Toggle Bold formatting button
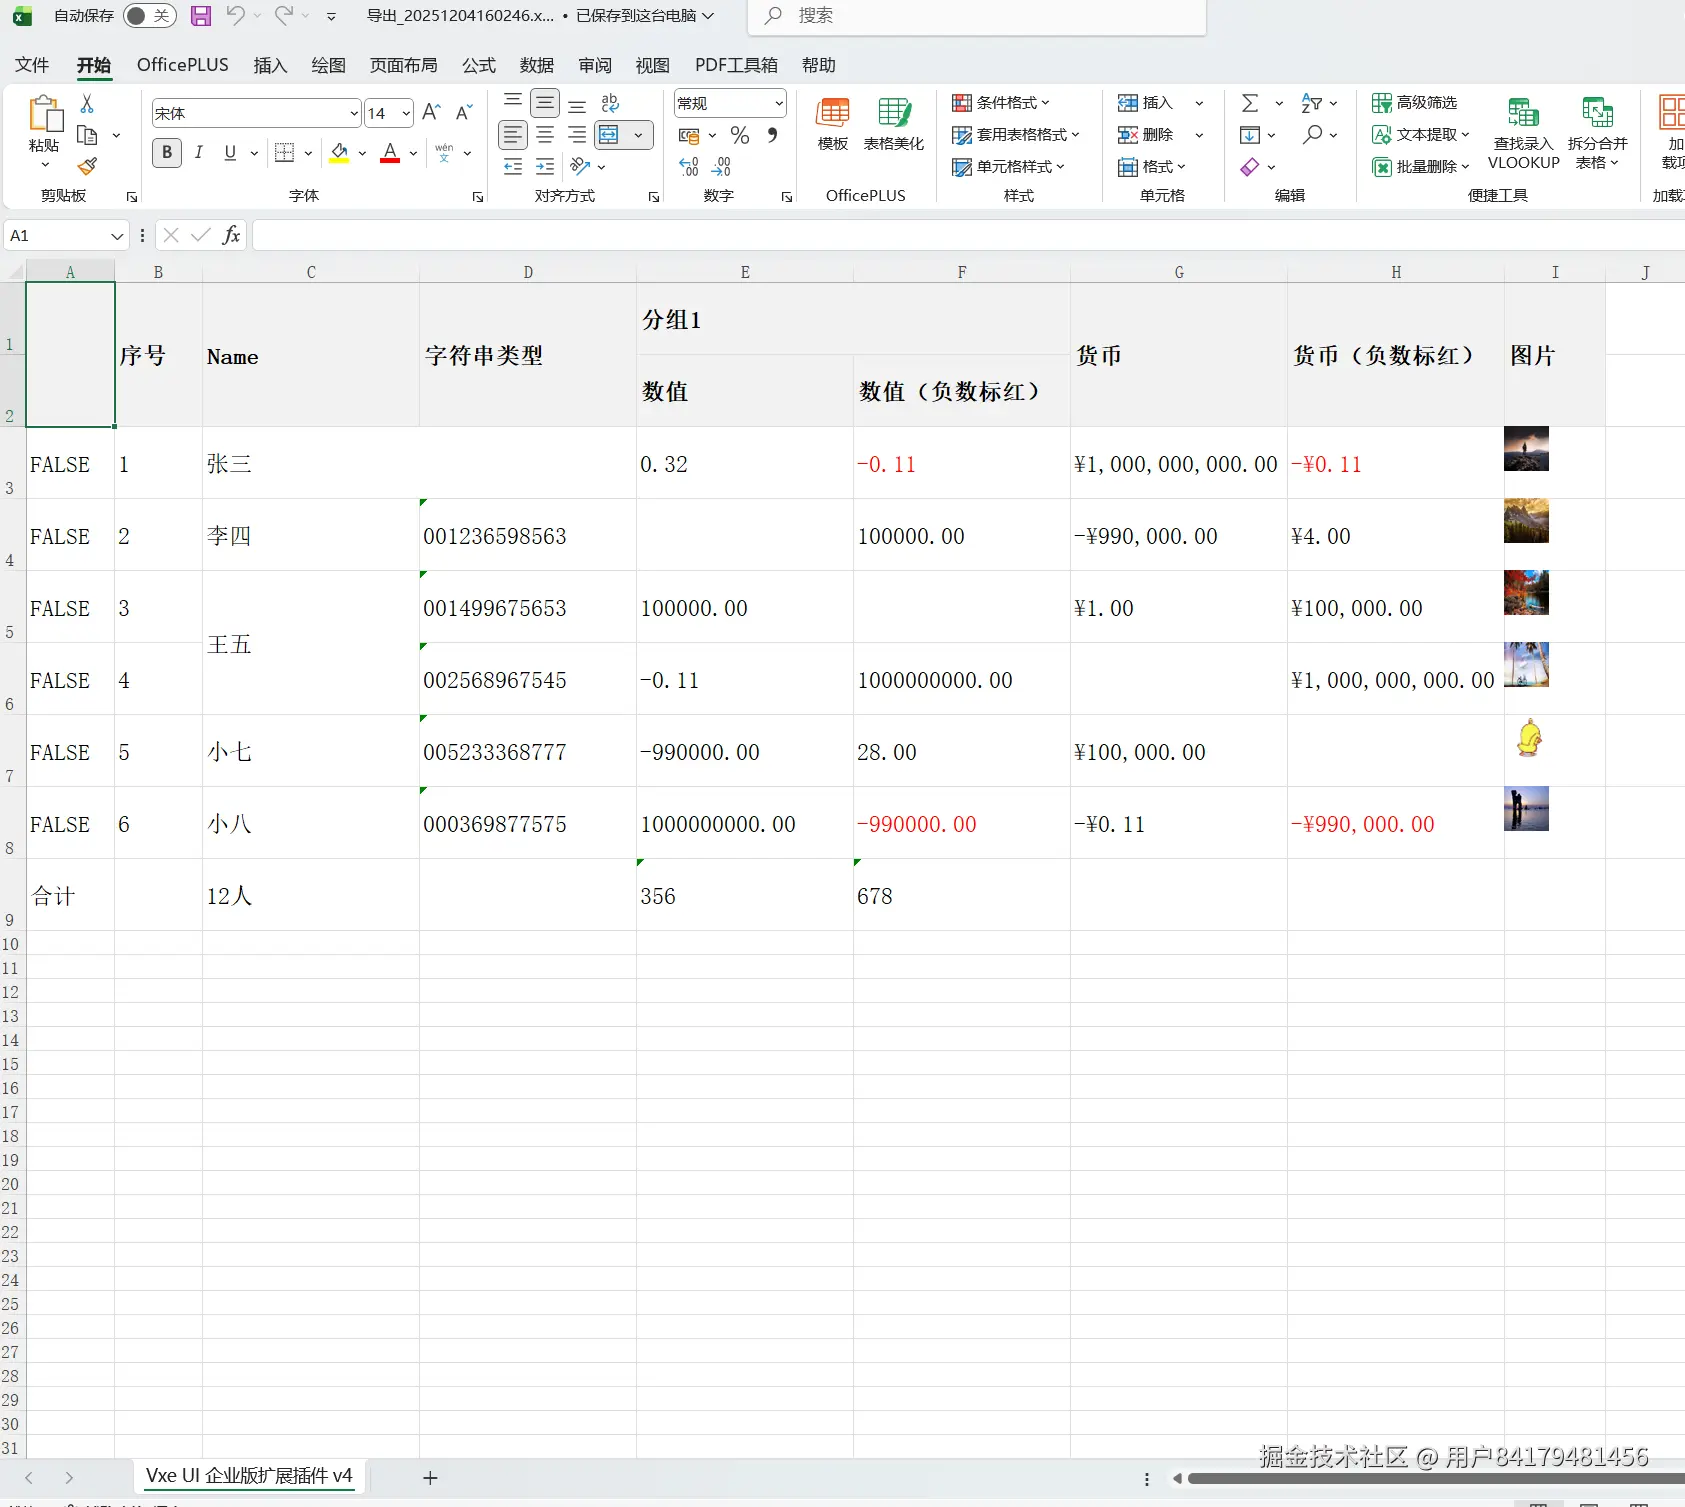This screenshot has width=1685, height=1507. click(x=167, y=153)
